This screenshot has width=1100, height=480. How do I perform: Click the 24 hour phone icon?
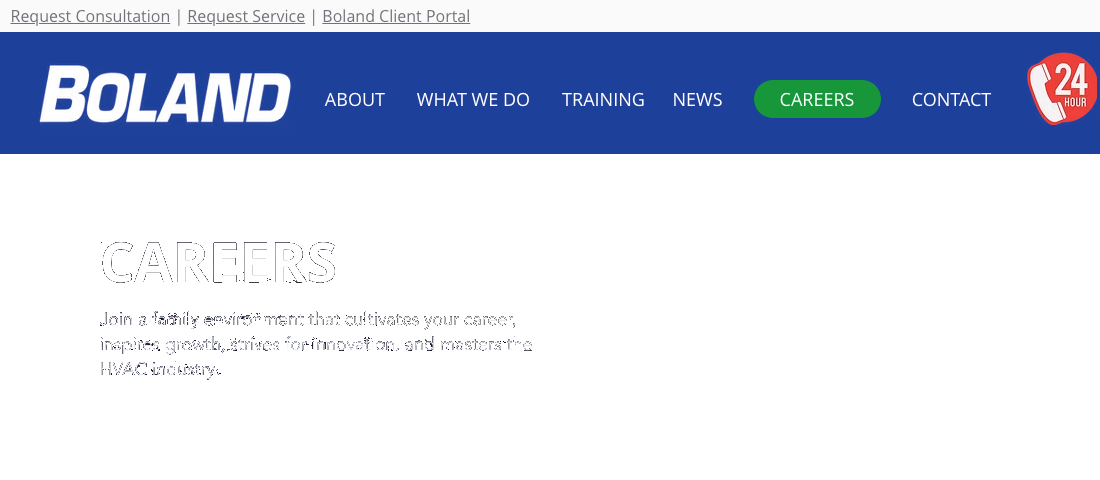[1063, 89]
